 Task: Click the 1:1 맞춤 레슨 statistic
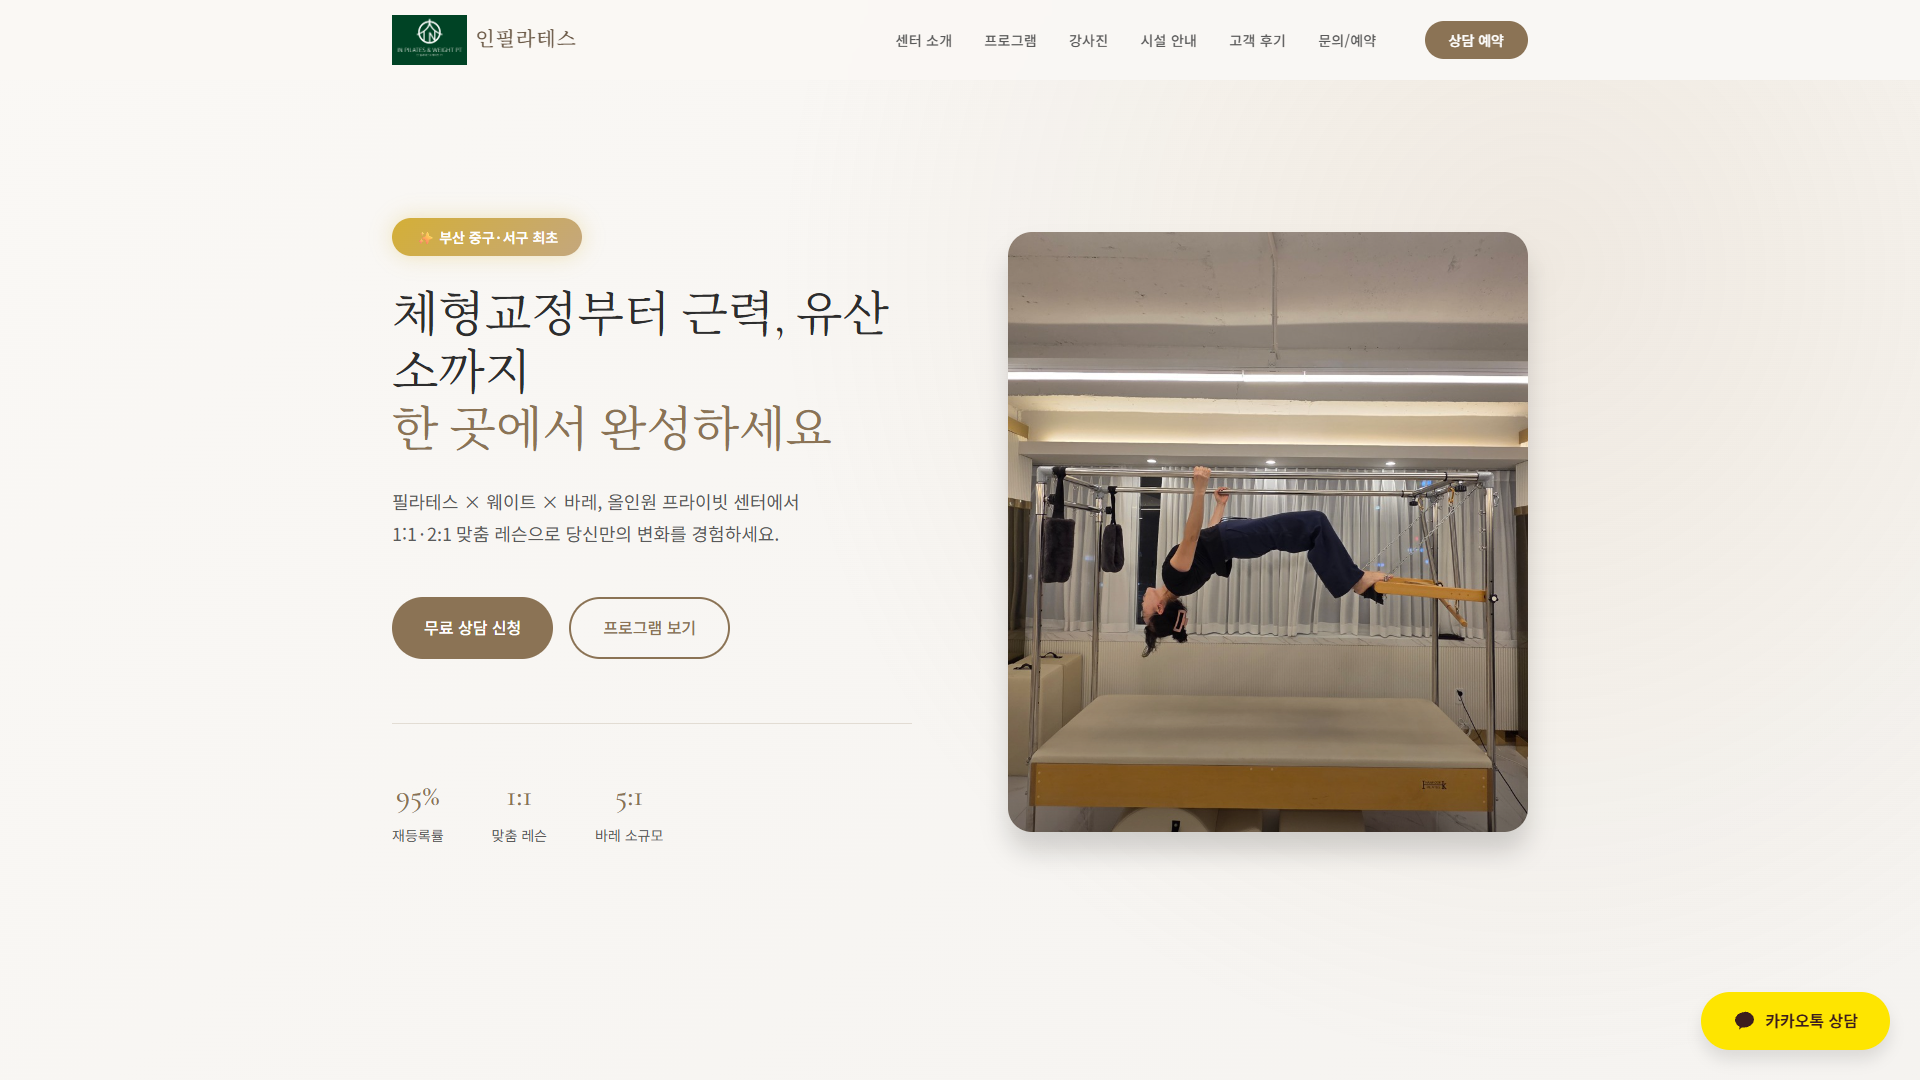tap(519, 815)
